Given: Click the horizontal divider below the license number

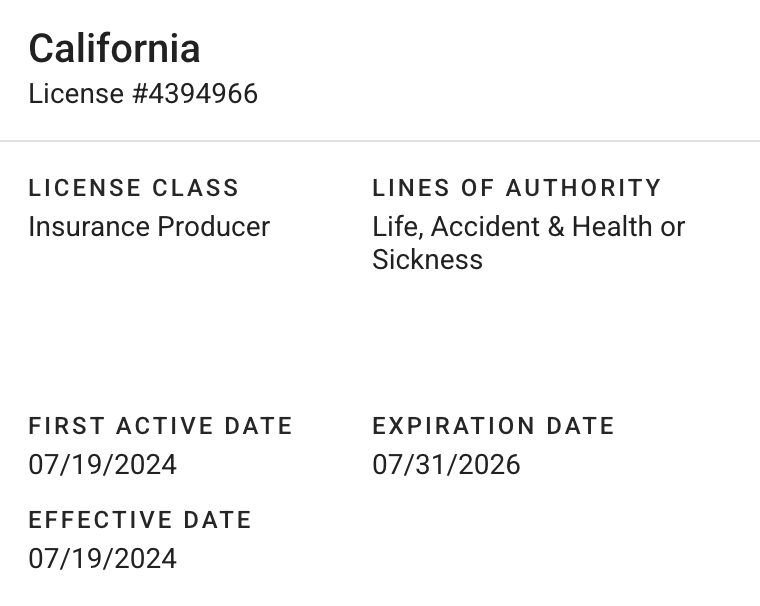Looking at the screenshot, I should (380, 141).
